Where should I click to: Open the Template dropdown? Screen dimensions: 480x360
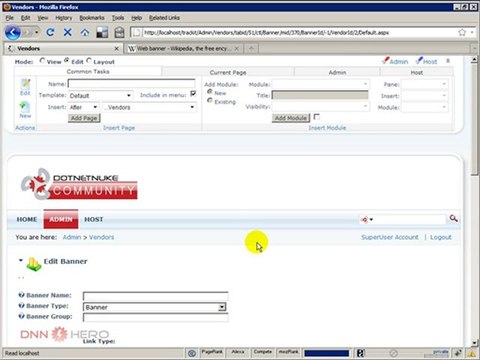100,96
